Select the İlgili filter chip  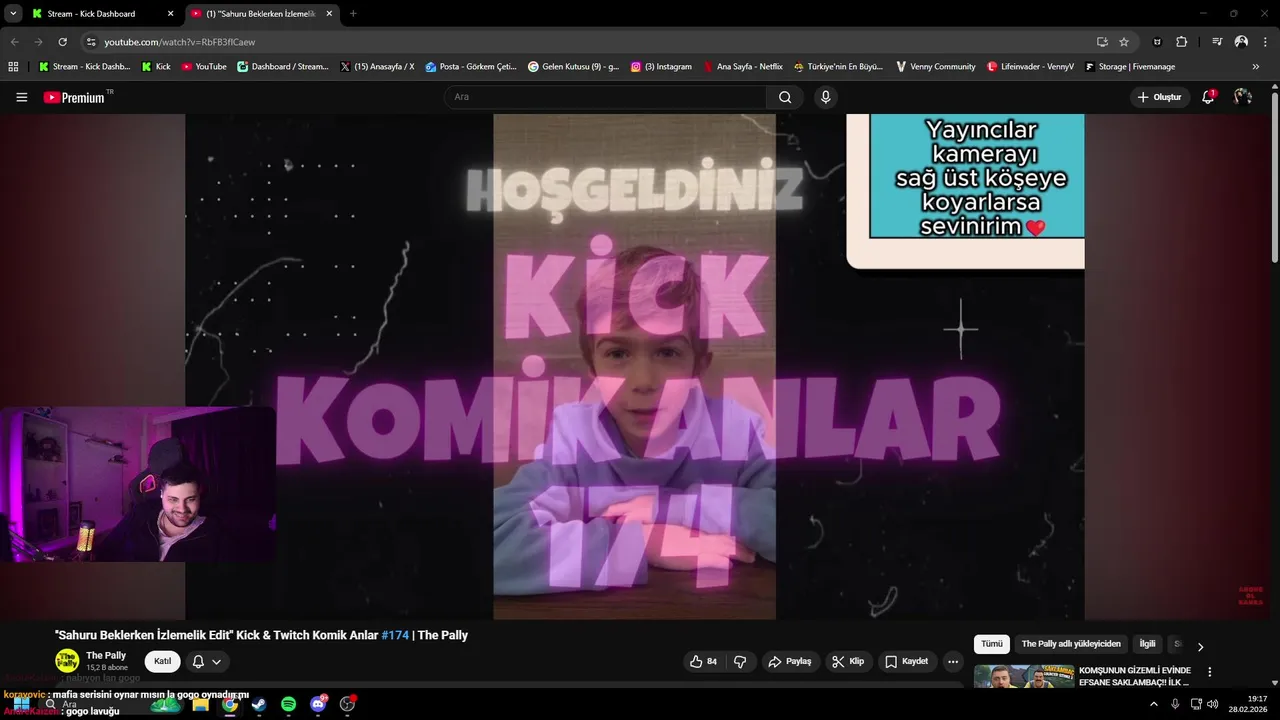1147,644
